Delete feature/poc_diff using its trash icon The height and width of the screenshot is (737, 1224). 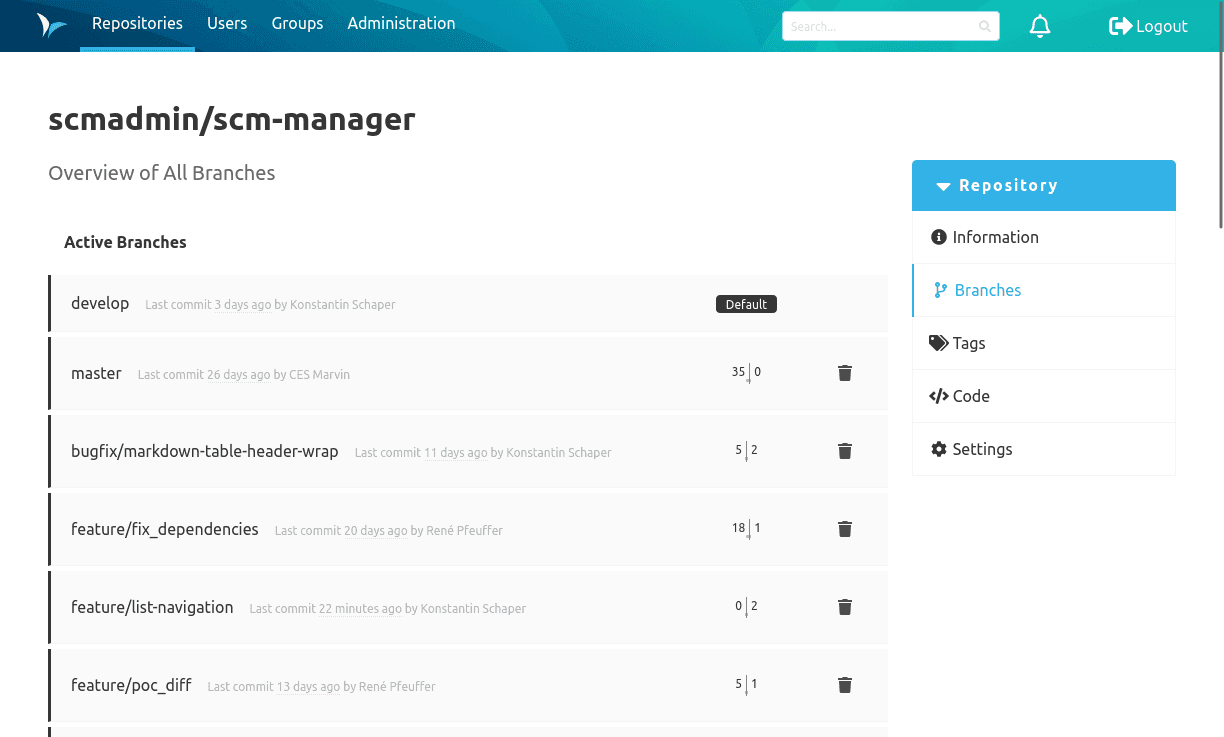coord(844,684)
